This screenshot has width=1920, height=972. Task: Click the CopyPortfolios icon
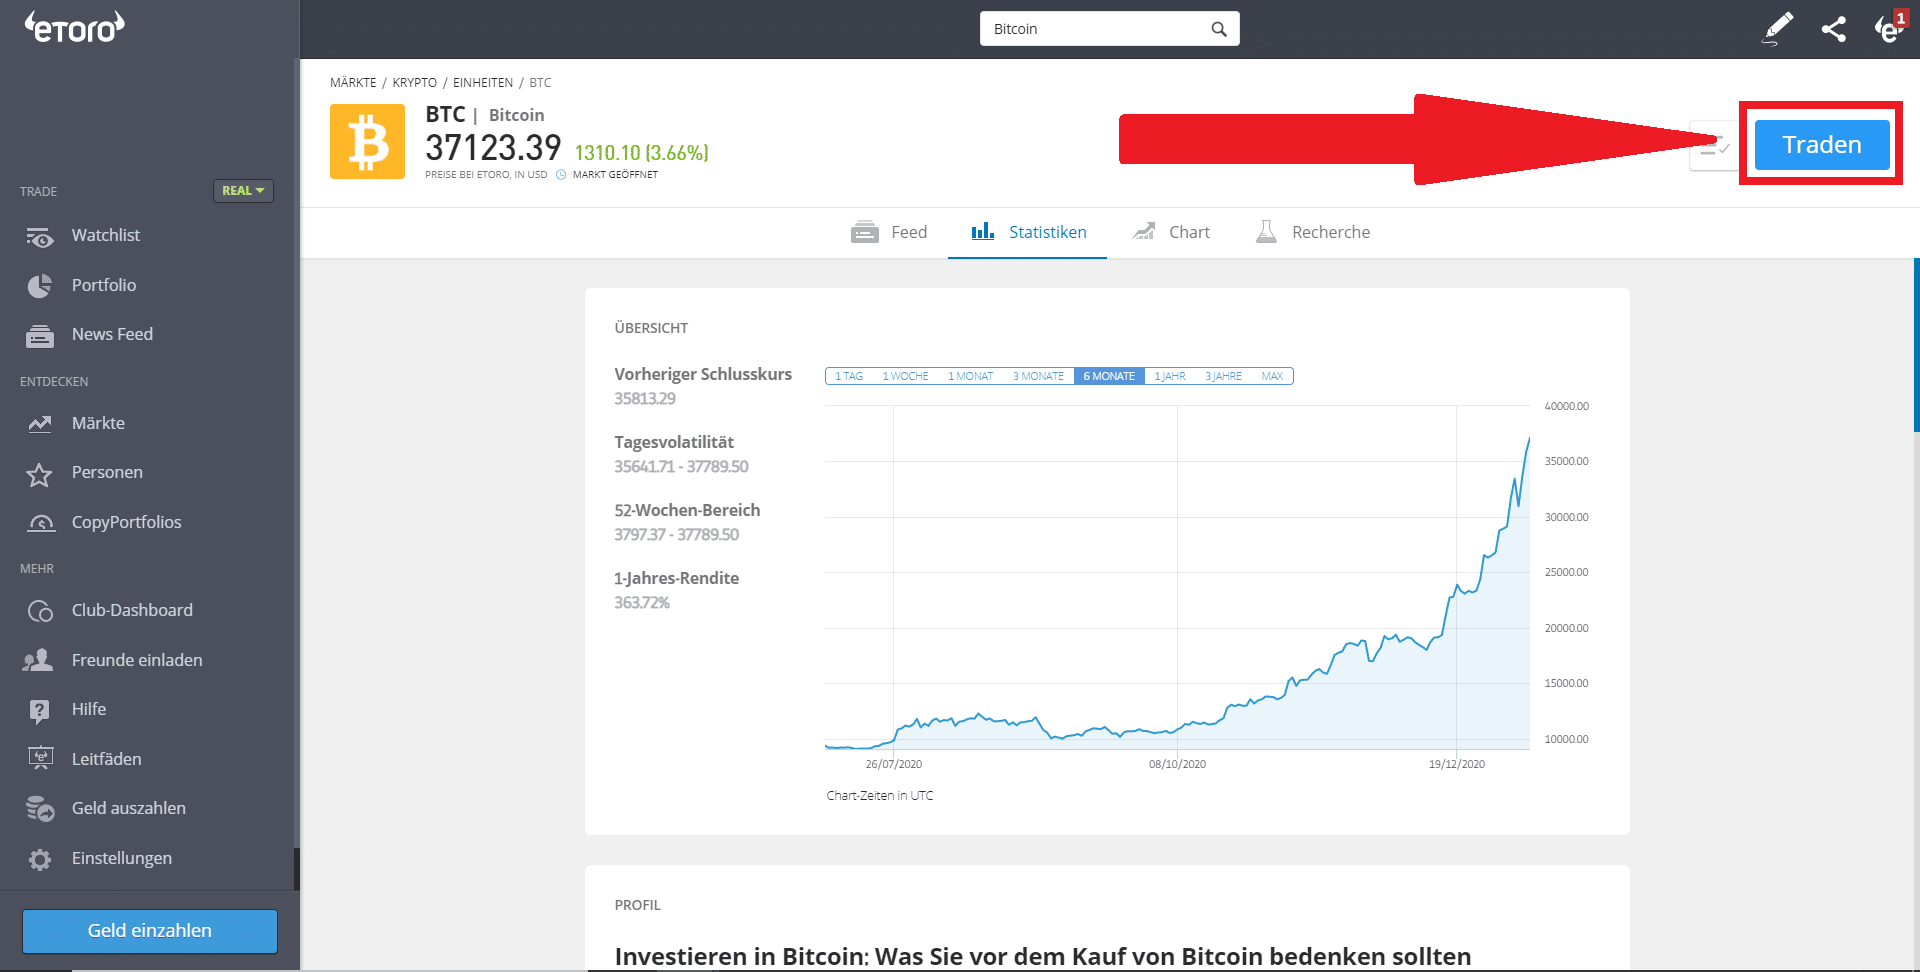[40, 523]
